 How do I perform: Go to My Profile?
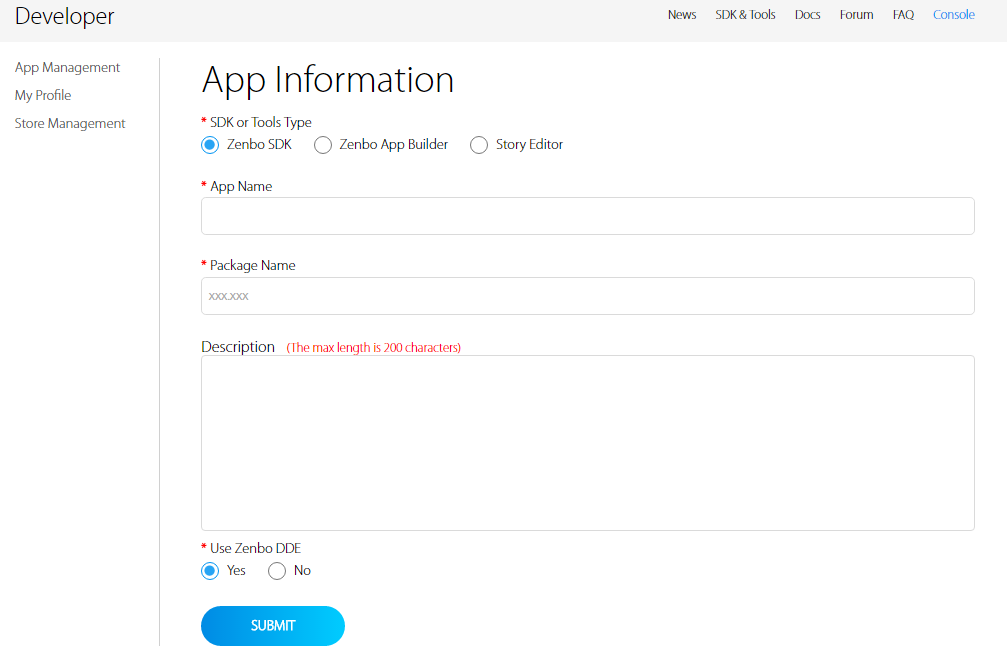pos(43,96)
